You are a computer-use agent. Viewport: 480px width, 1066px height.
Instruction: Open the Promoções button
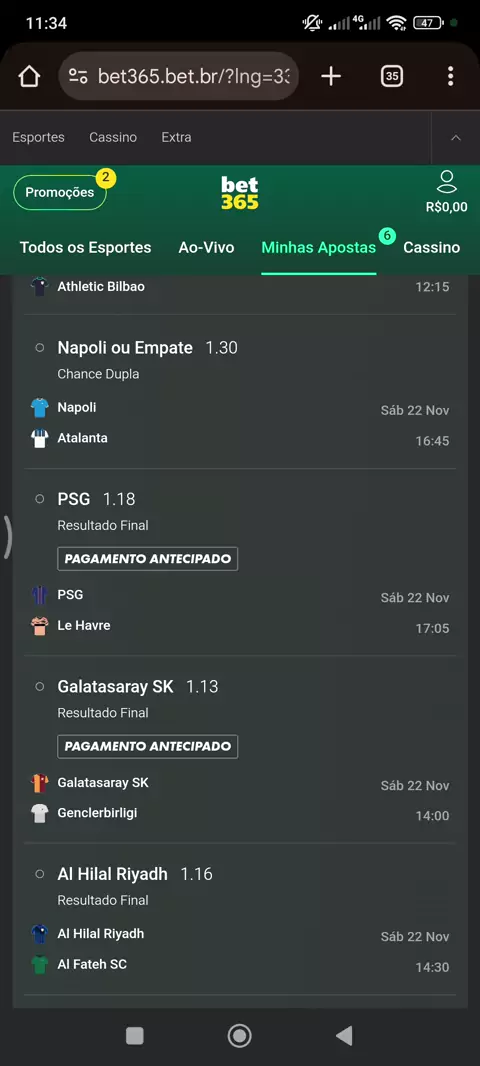coord(60,192)
